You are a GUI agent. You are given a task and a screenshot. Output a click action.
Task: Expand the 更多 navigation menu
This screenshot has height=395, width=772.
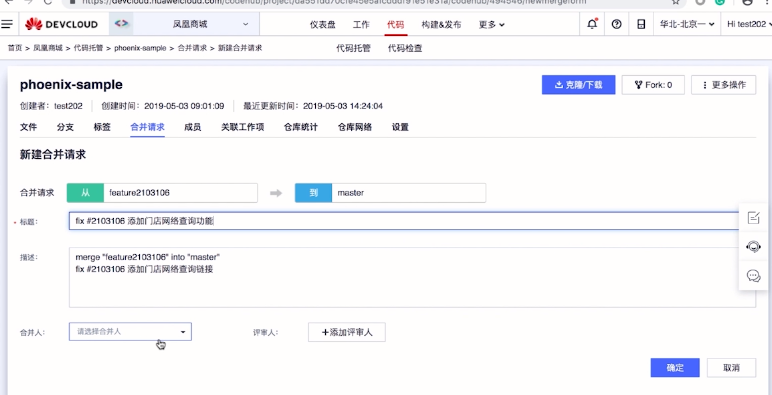pos(491,25)
